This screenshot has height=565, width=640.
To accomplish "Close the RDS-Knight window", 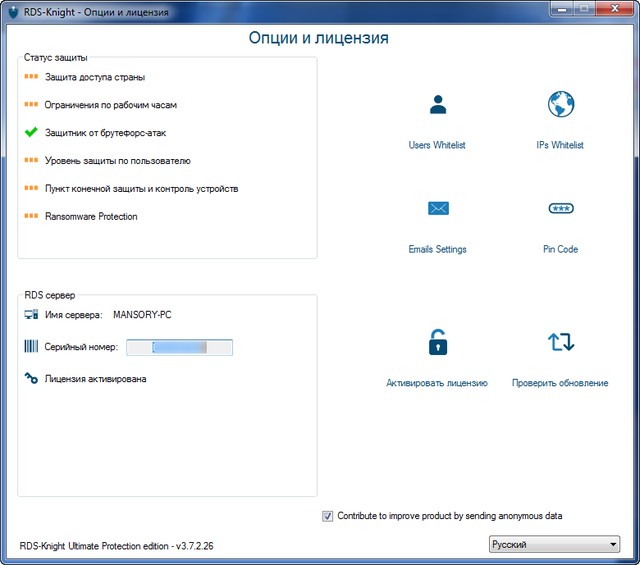I will pyautogui.click(x=615, y=9).
